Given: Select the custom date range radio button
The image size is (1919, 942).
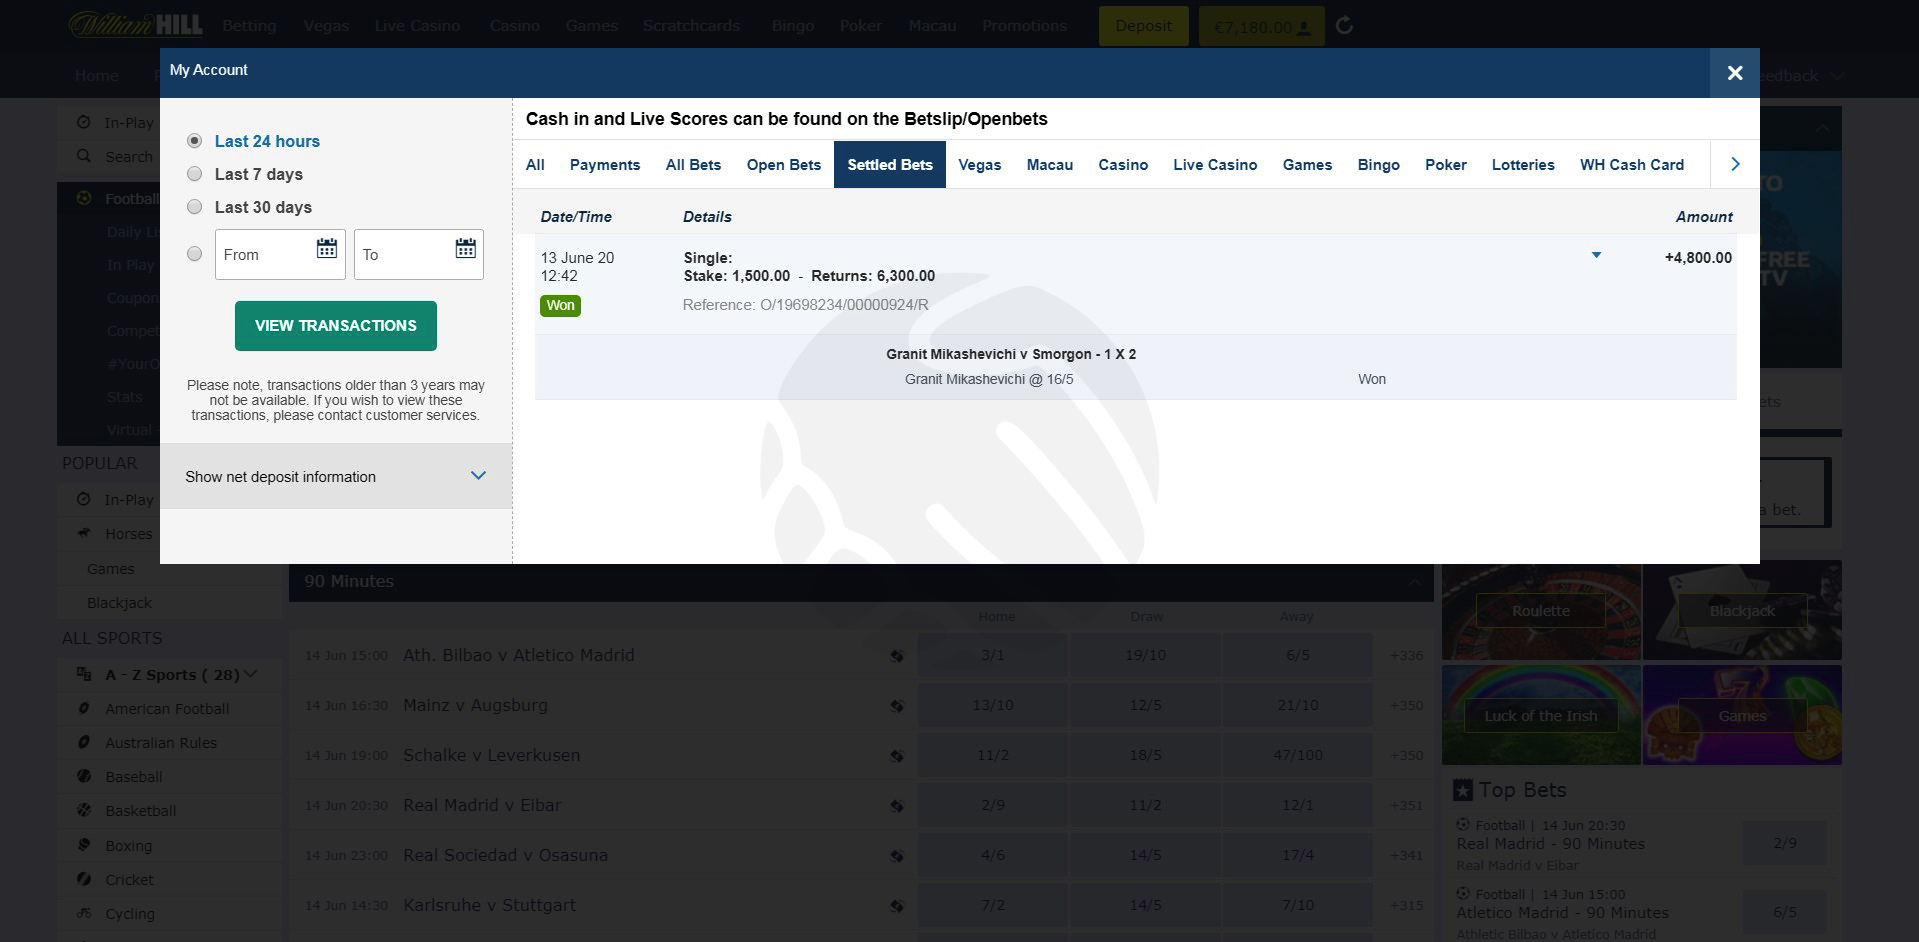Looking at the screenshot, I should click(x=195, y=254).
